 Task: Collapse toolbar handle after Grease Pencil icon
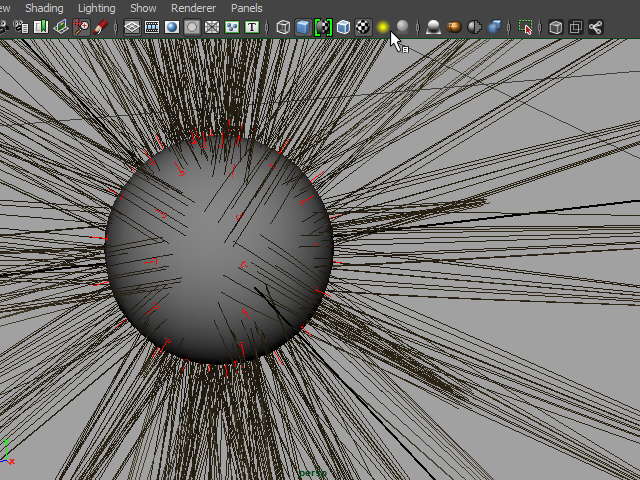(x=116, y=27)
